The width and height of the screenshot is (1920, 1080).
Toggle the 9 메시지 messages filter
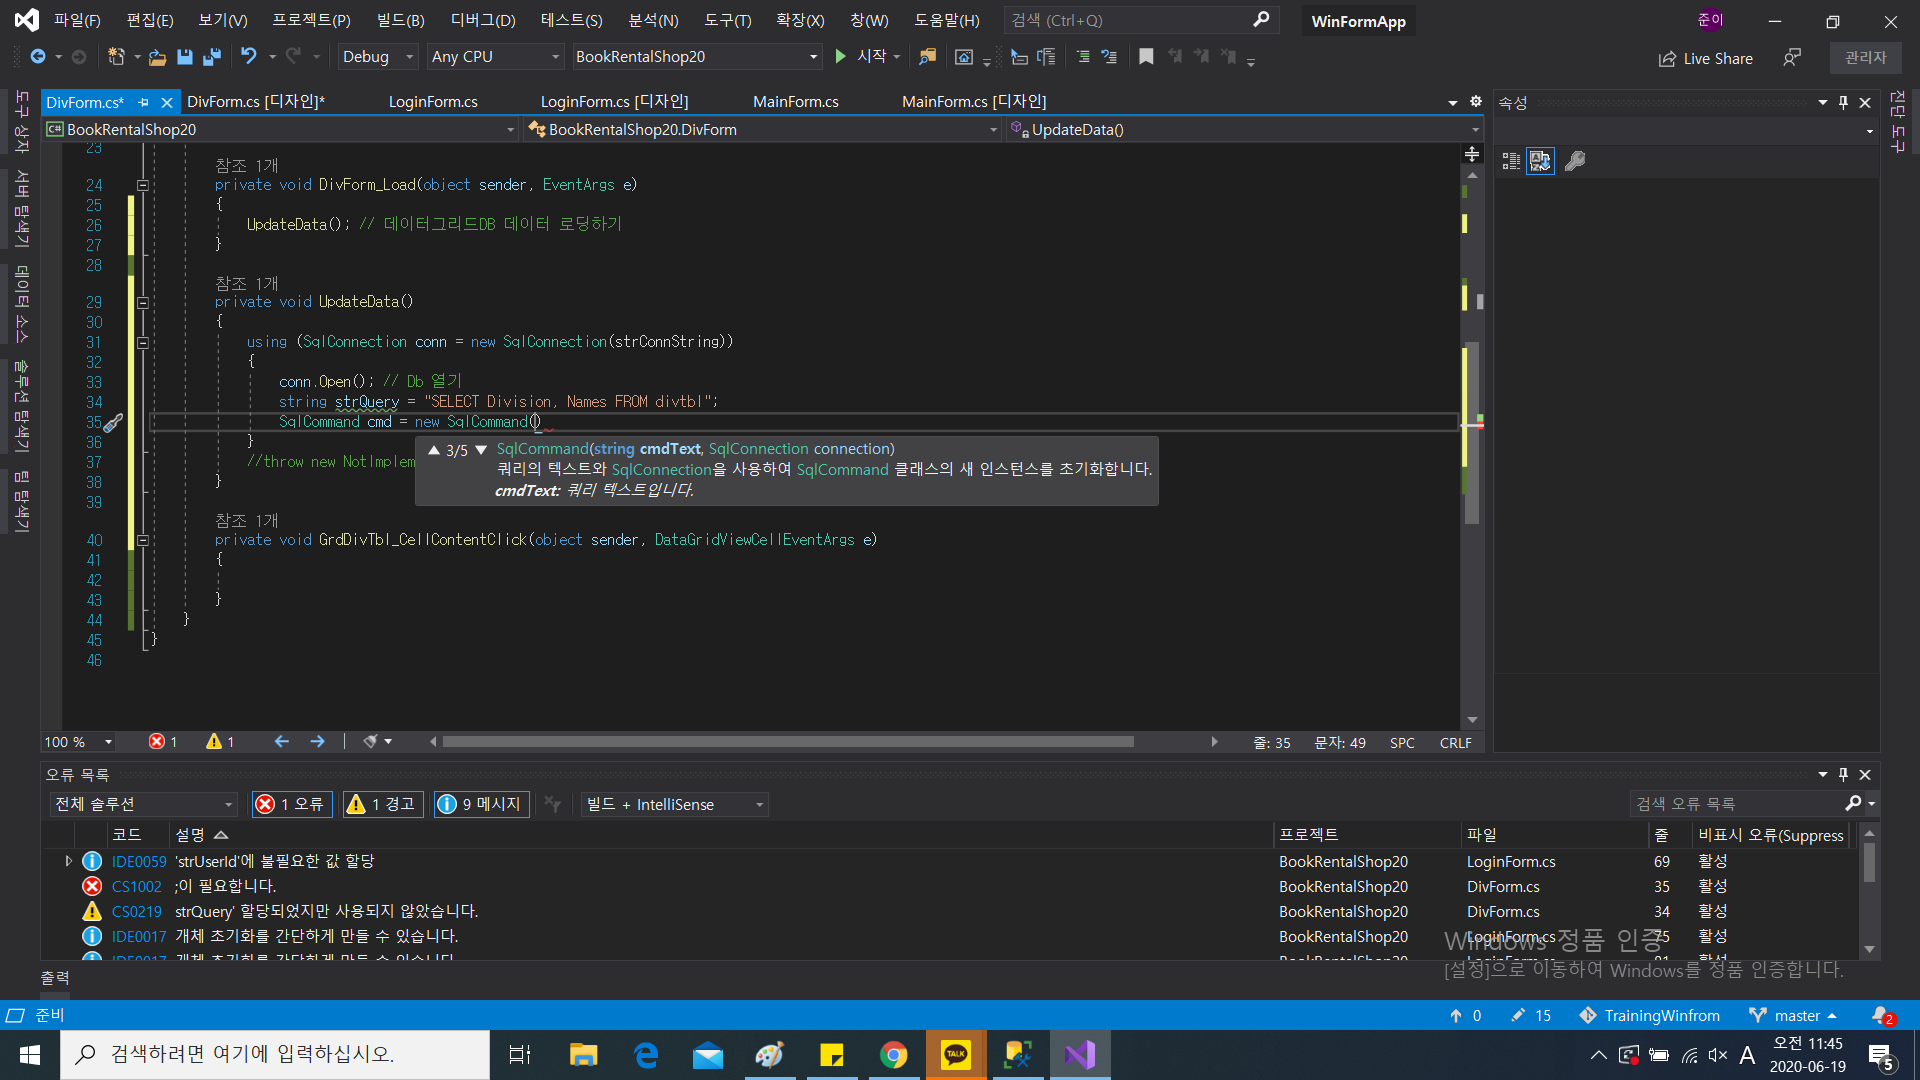[481, 804]
